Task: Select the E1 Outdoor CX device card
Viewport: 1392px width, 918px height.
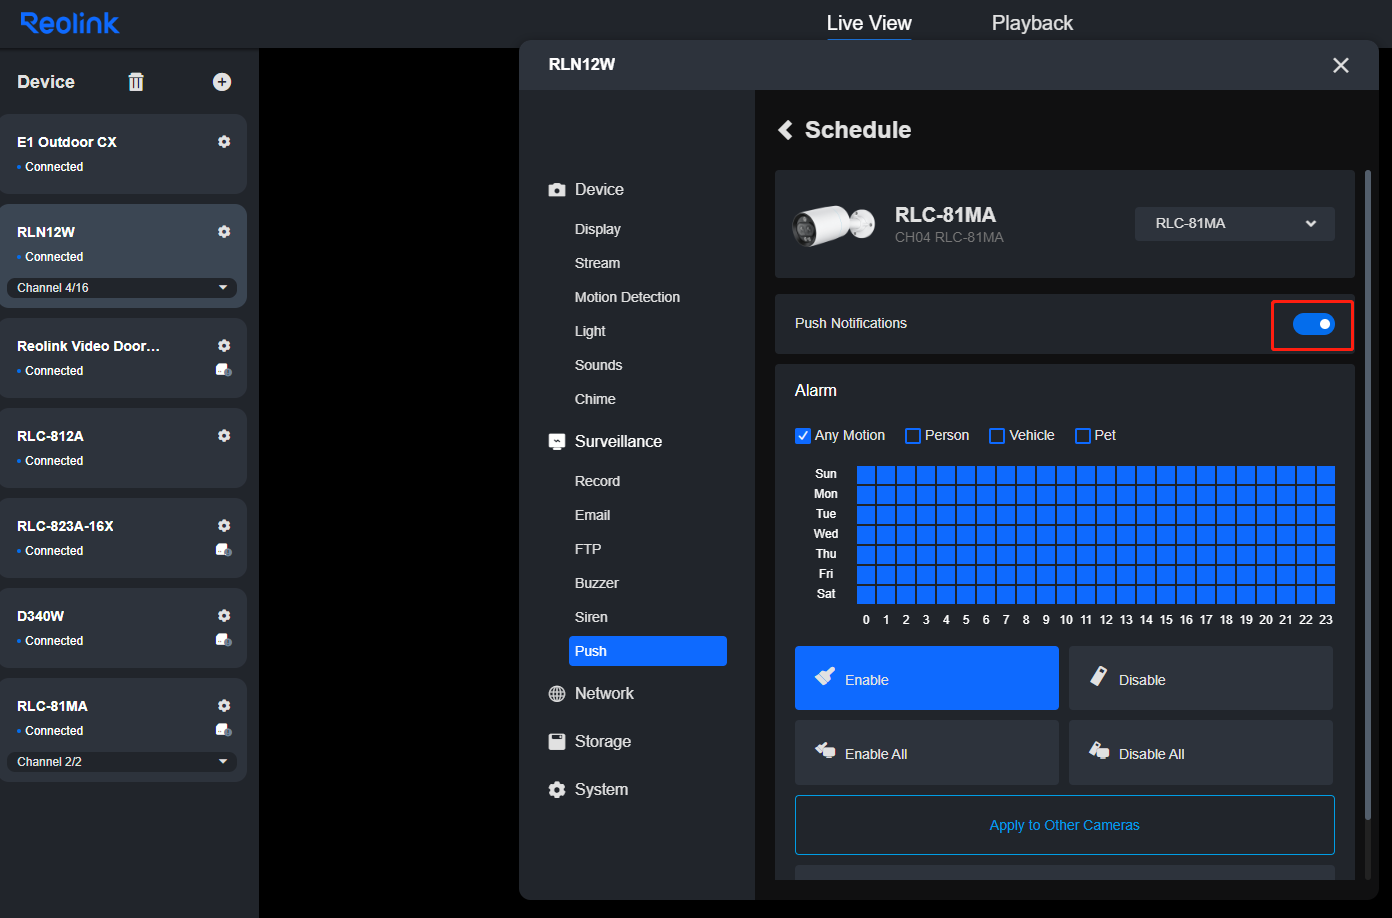Action: point(122,154)
